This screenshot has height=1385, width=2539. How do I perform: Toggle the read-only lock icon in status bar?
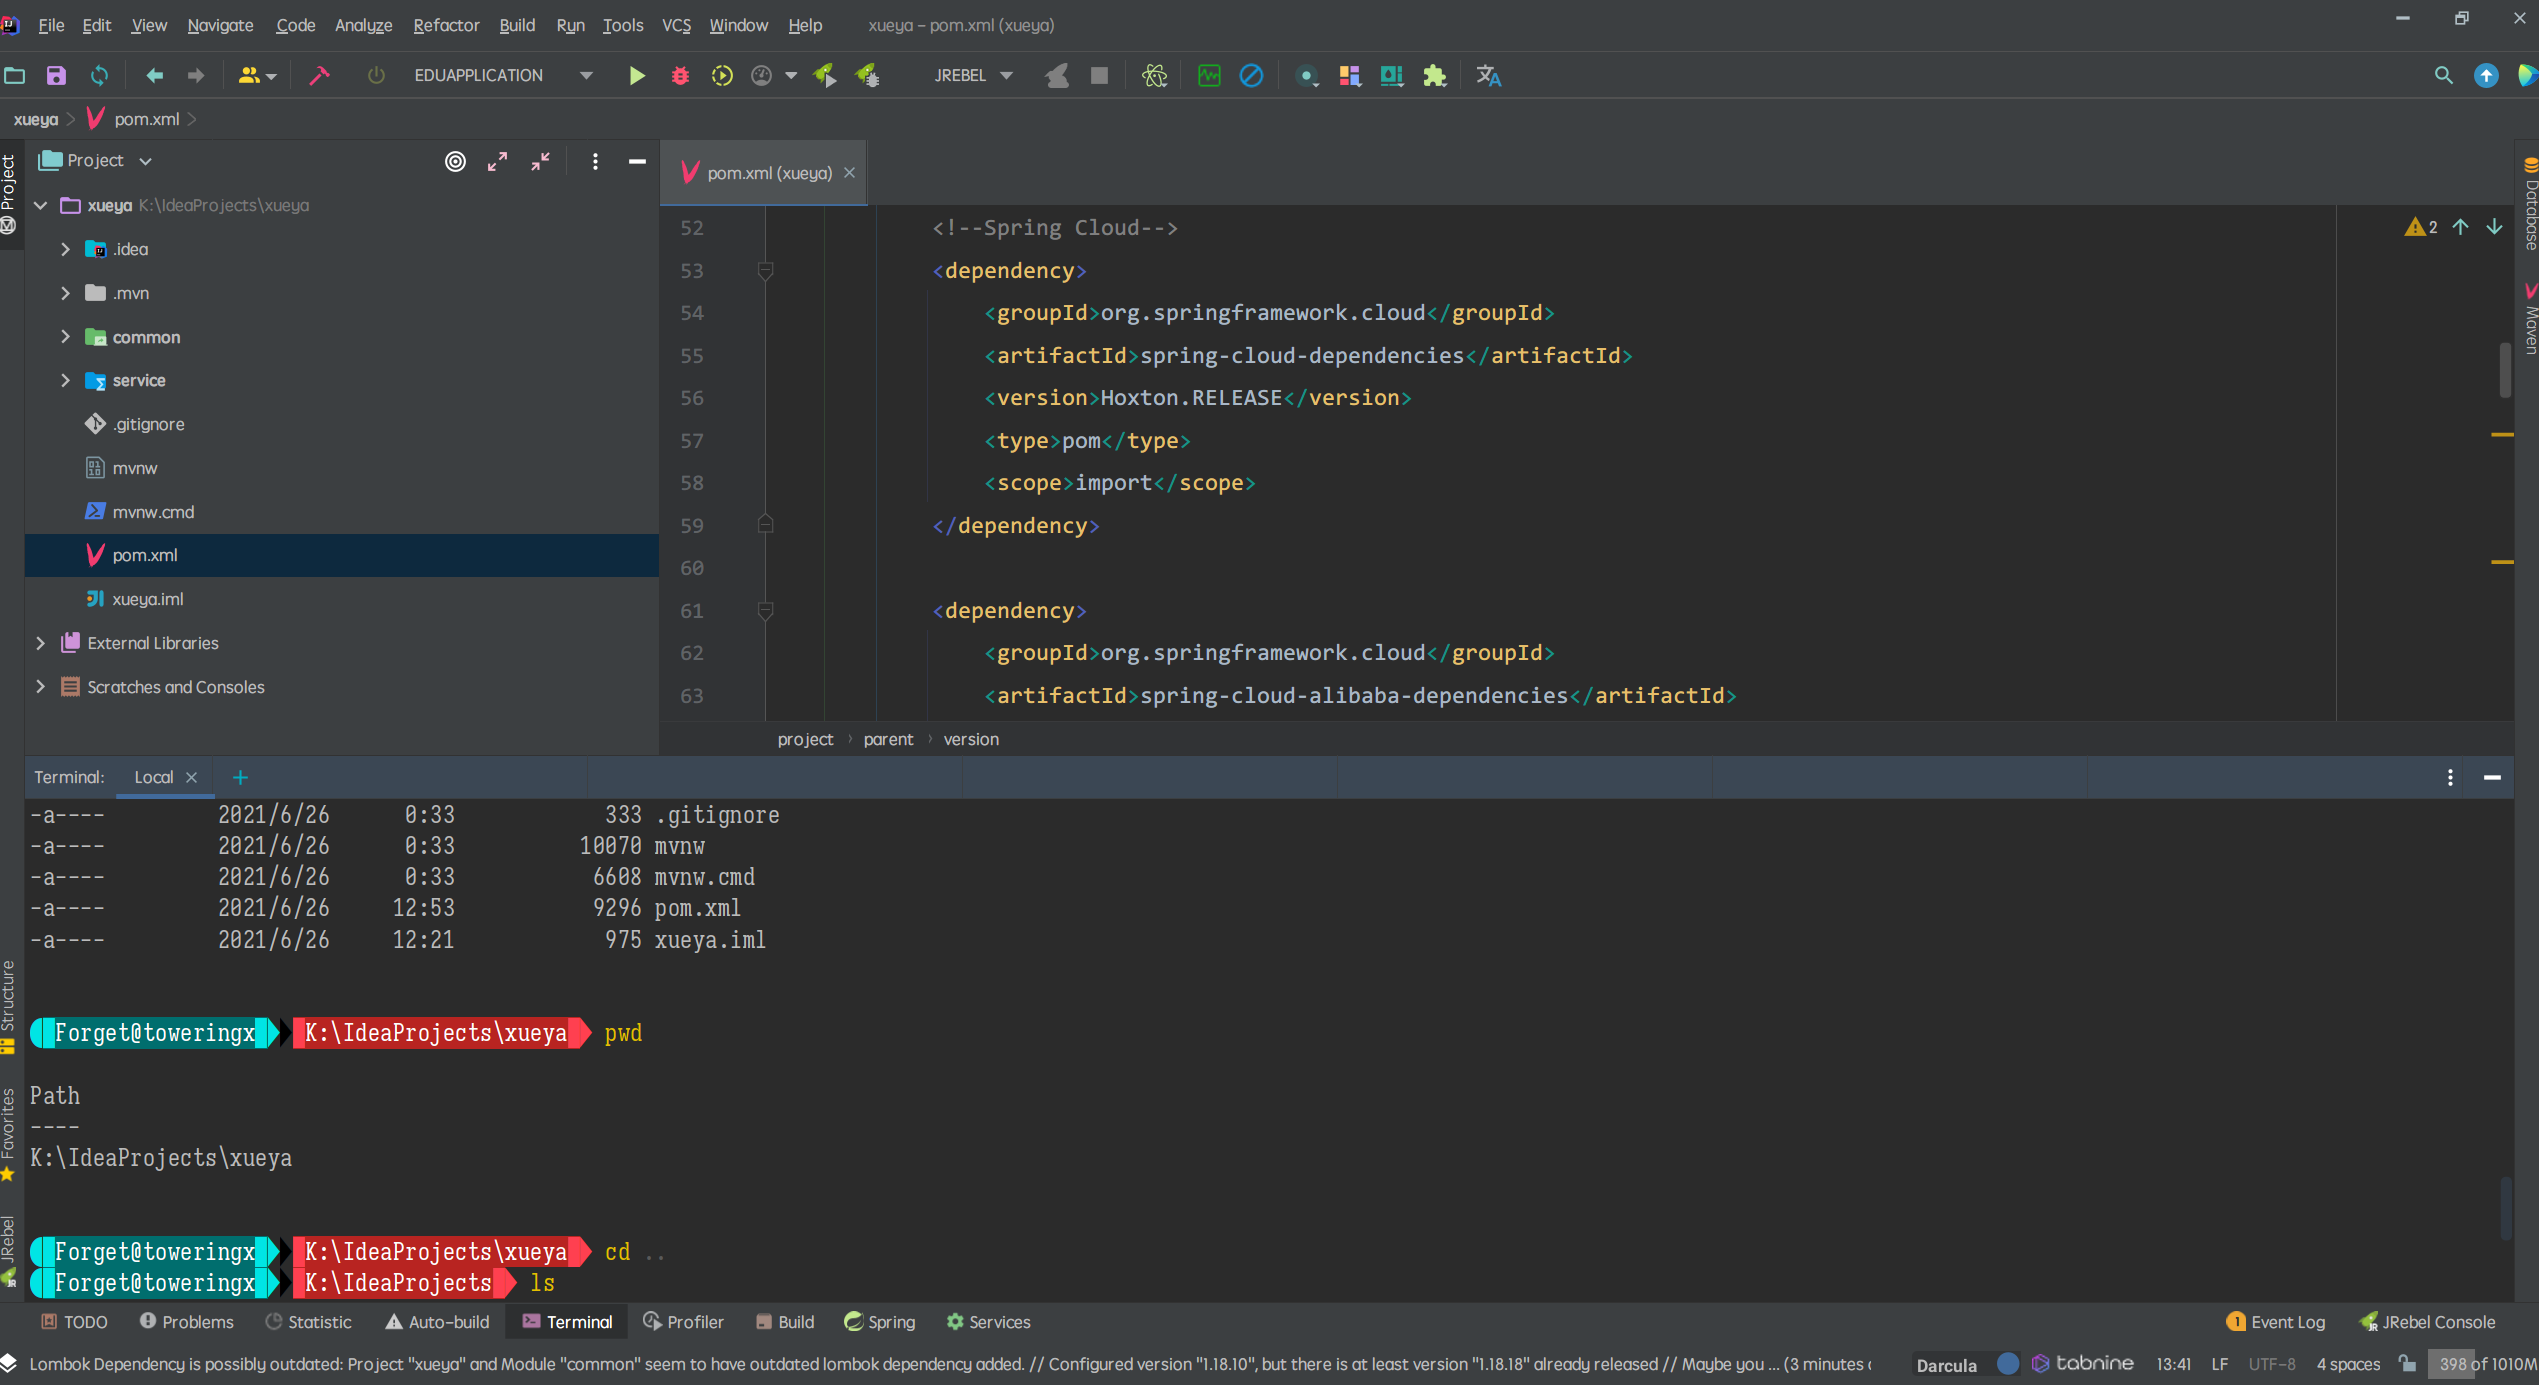(2408, 1364)
